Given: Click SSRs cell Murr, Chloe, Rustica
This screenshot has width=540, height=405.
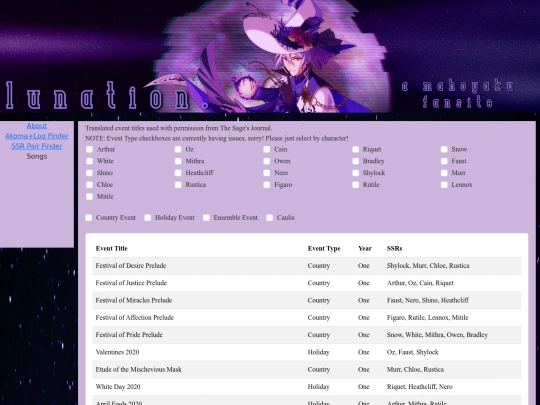Looking at the screenshot, I should pos(415,369).
